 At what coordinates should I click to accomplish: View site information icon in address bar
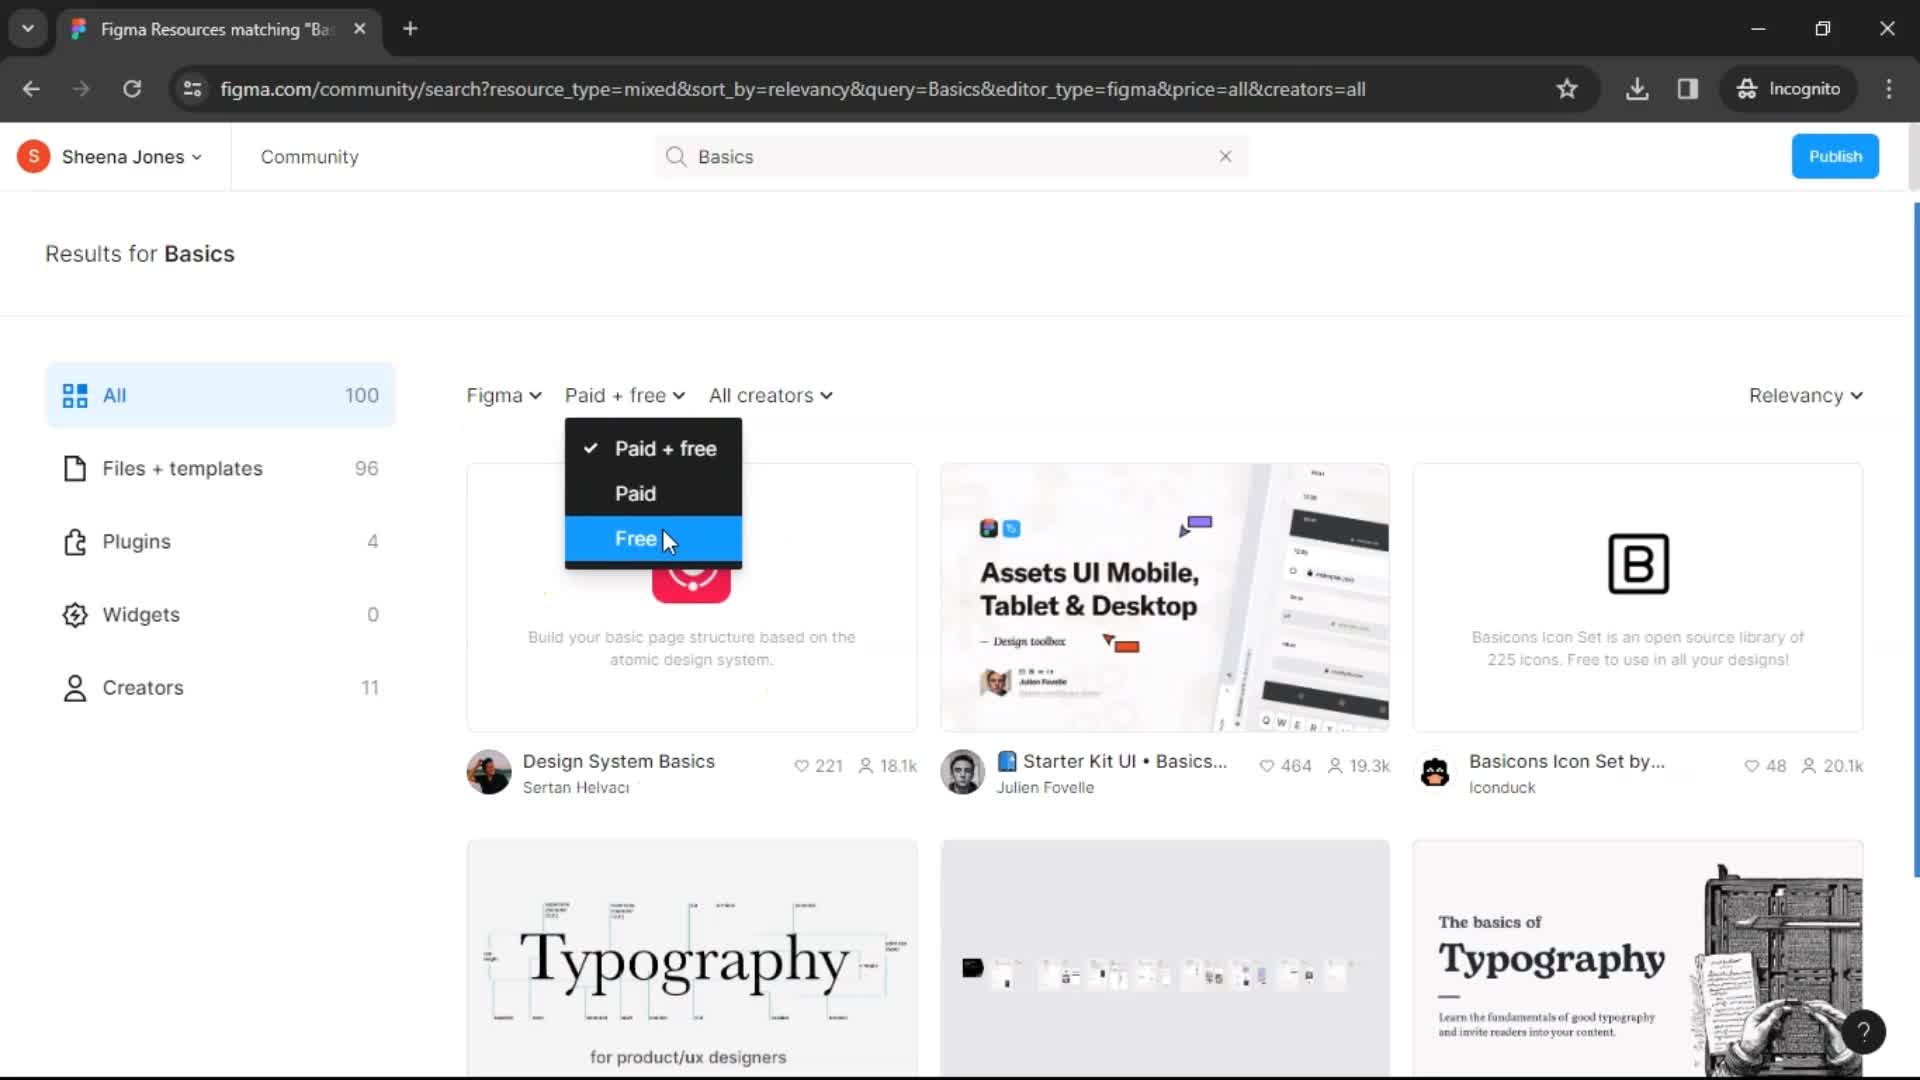click(192, 89)
